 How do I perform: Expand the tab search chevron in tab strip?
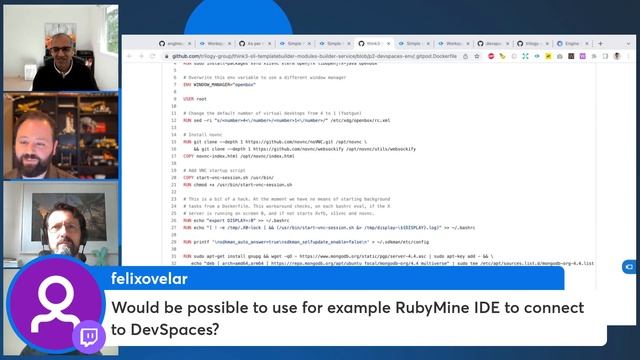[628, 43]
